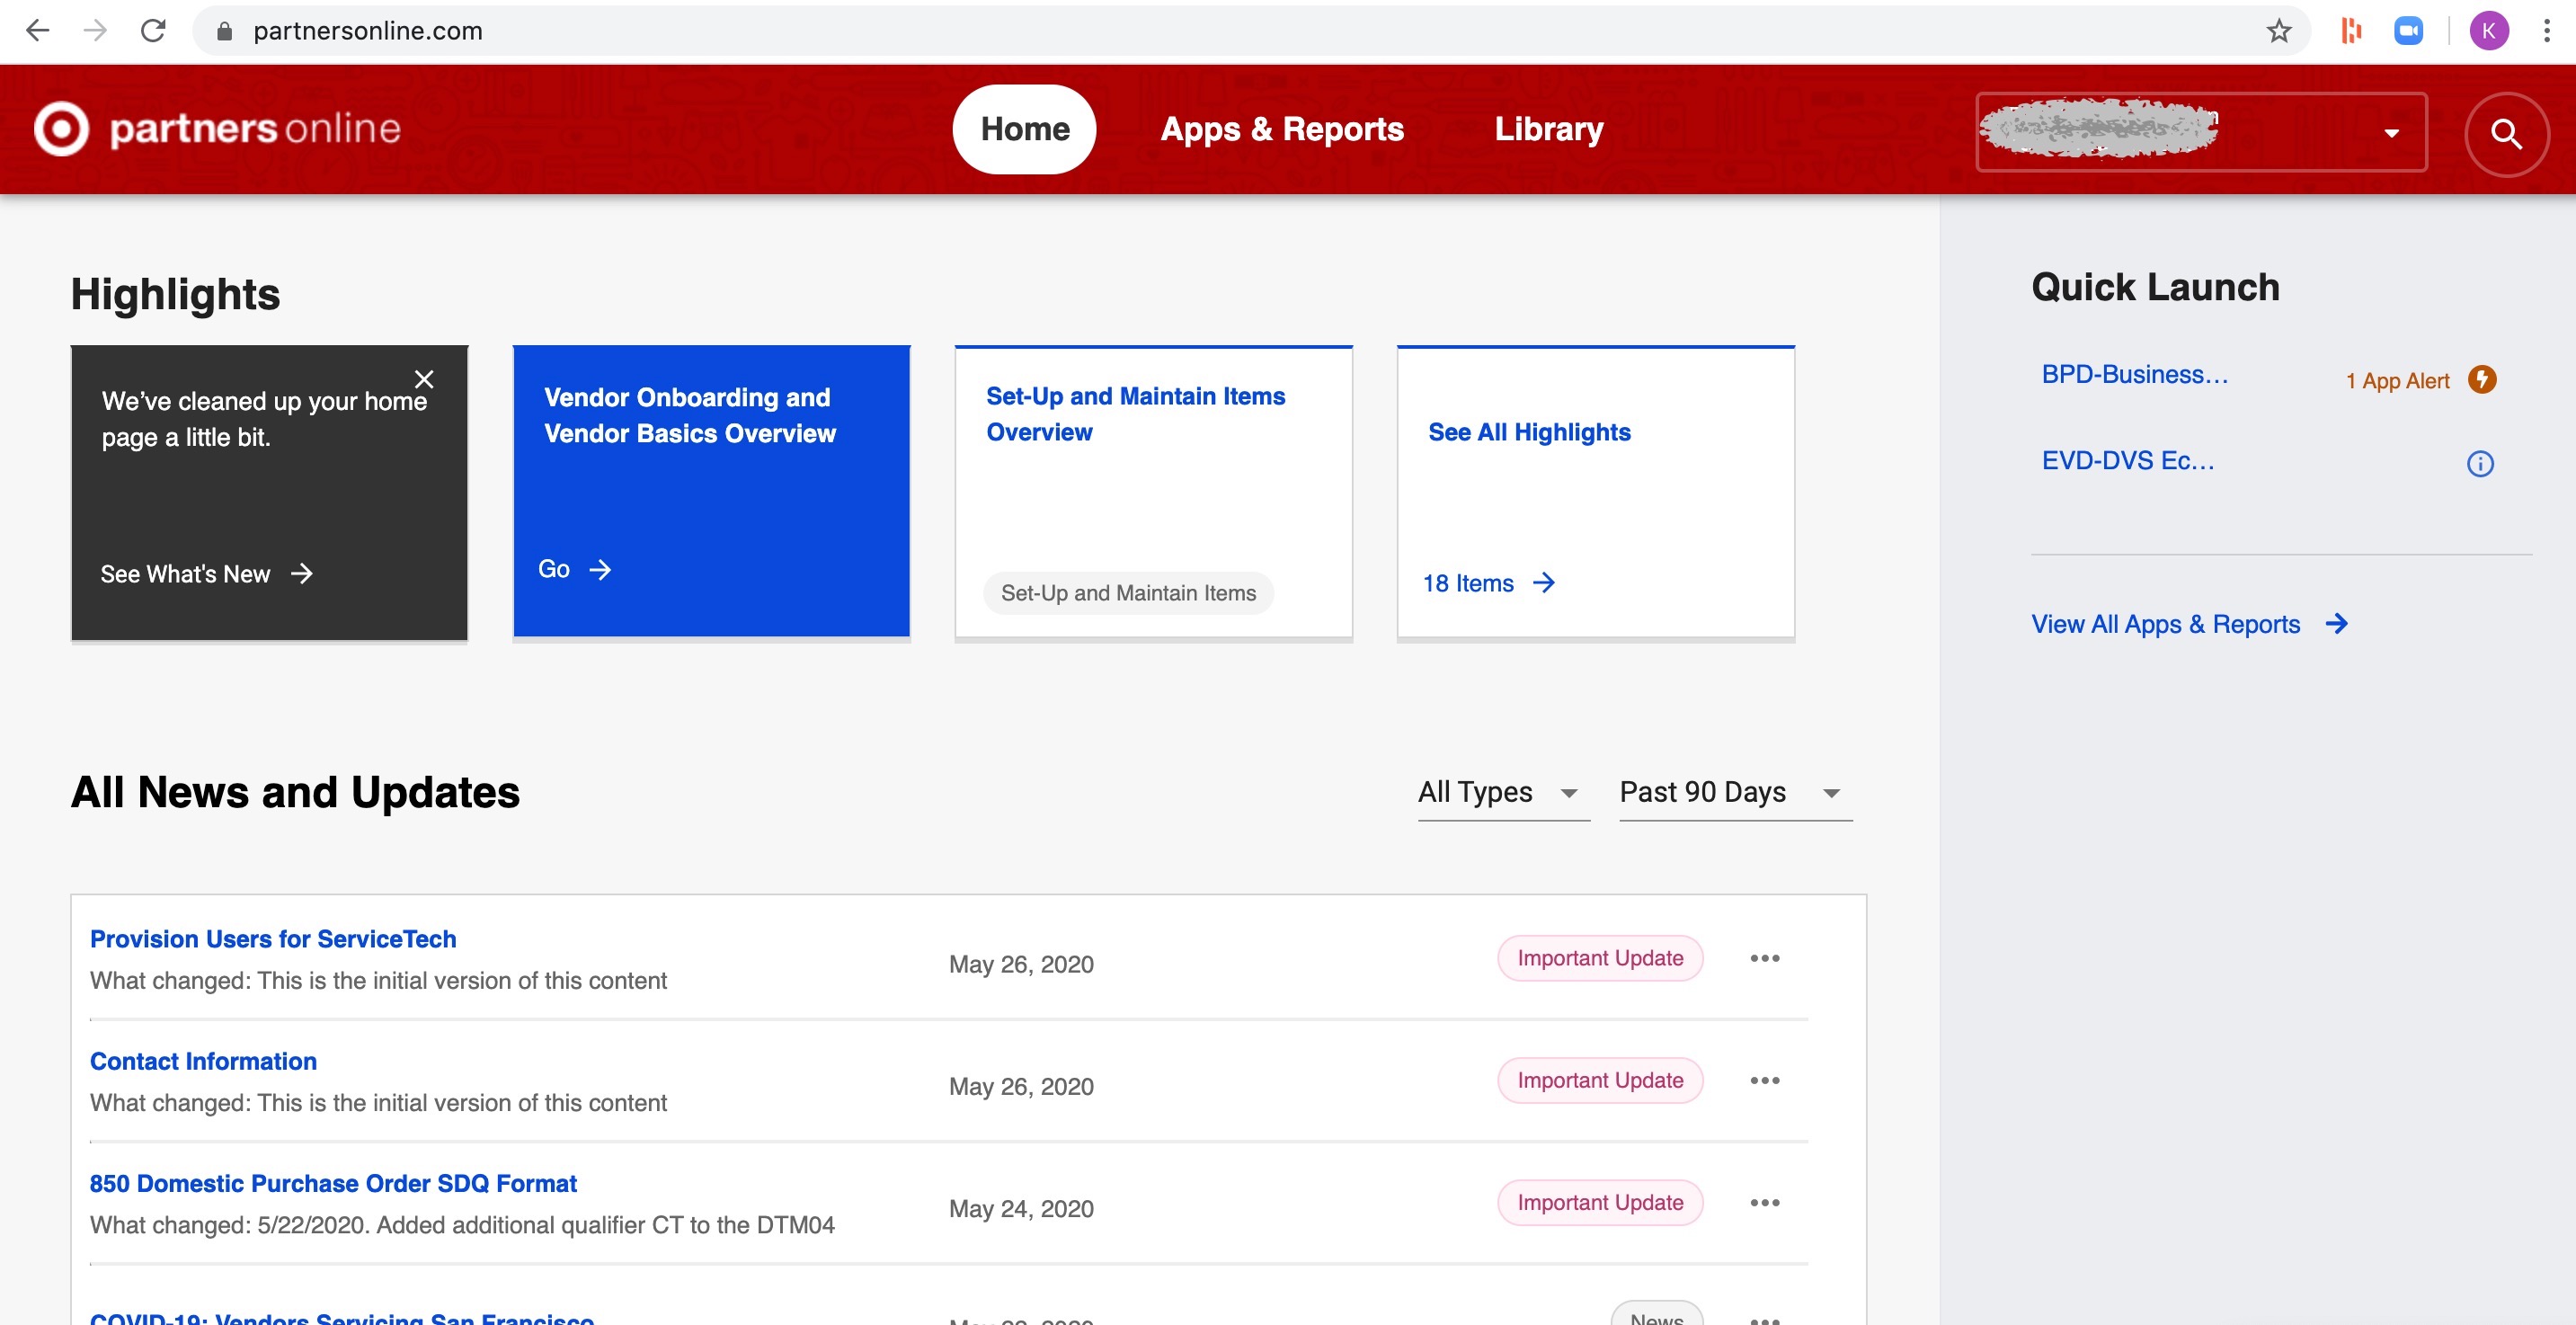Click the partnersonline wordmark
The height and width of the screenshot is (1325, 2576).
(x=255, y=129)
